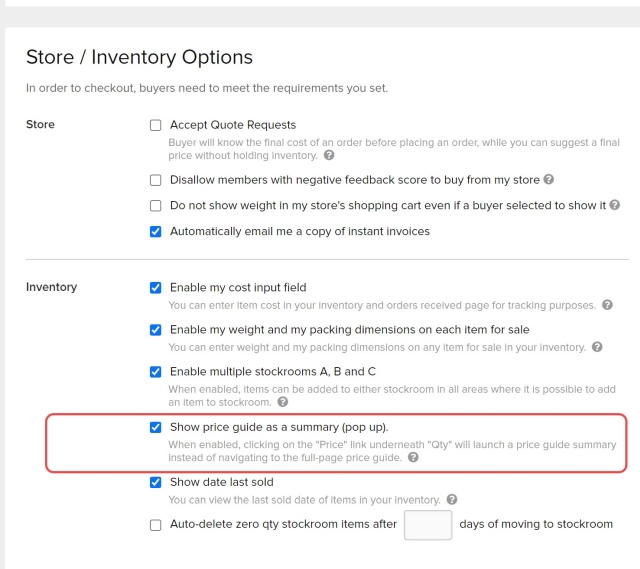This screenshot has height=569, width=640.
Task: Open help icon for packing dimensions description
Action: tap(597, 347)
